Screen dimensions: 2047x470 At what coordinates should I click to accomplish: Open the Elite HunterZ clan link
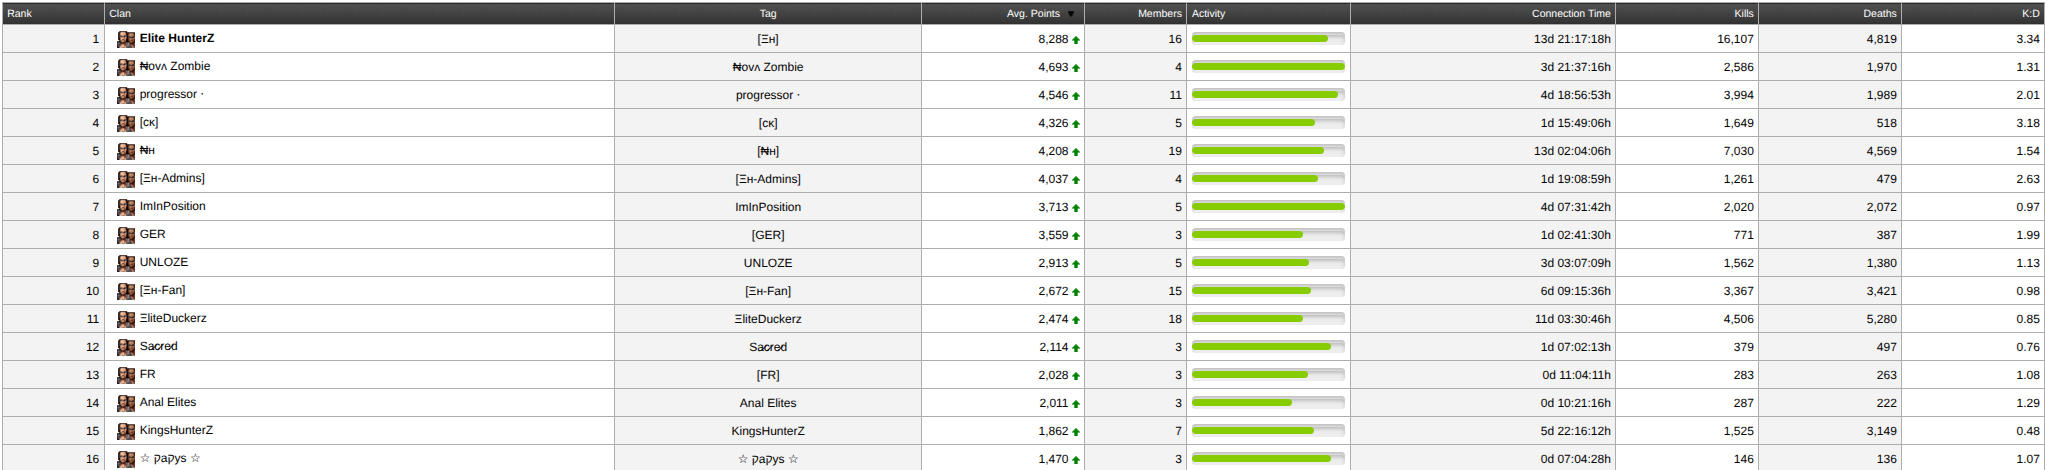[177, 38]
